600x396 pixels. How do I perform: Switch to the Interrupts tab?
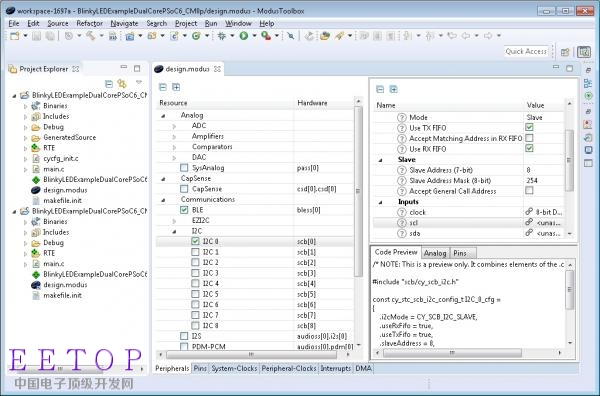[336, 368]
